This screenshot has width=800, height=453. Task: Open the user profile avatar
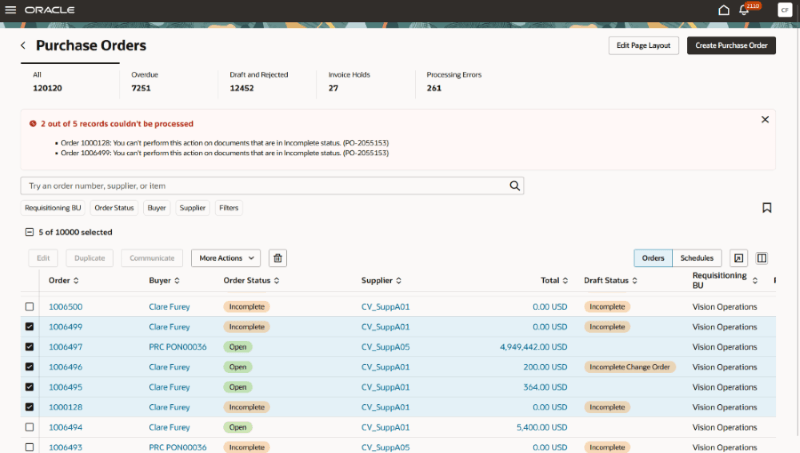tap(784, 10)
